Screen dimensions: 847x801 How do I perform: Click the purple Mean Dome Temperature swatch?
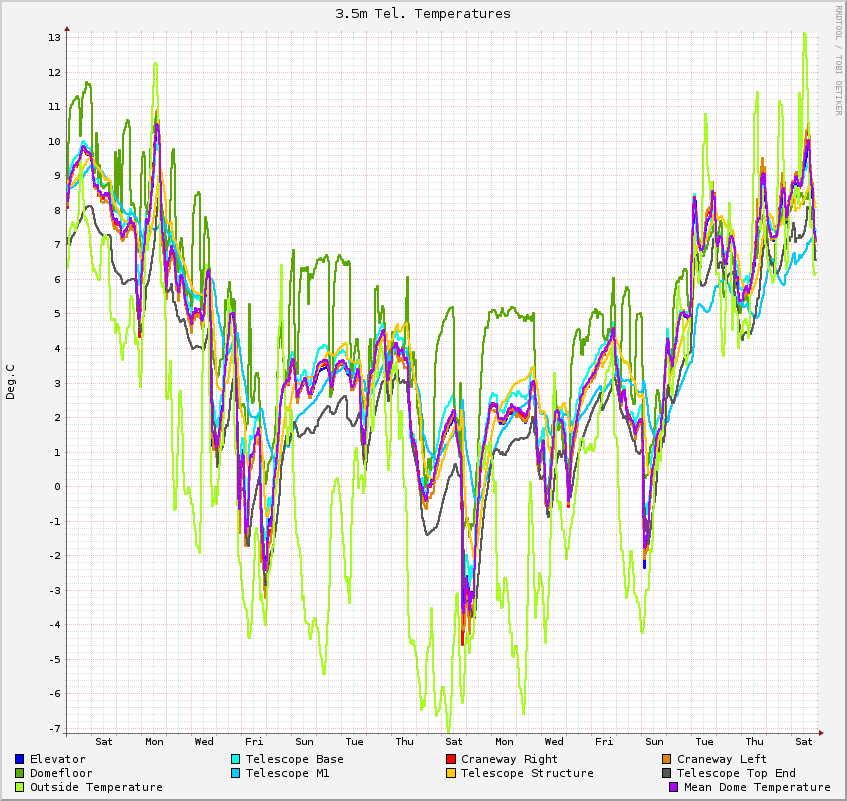tap(674, 787)
